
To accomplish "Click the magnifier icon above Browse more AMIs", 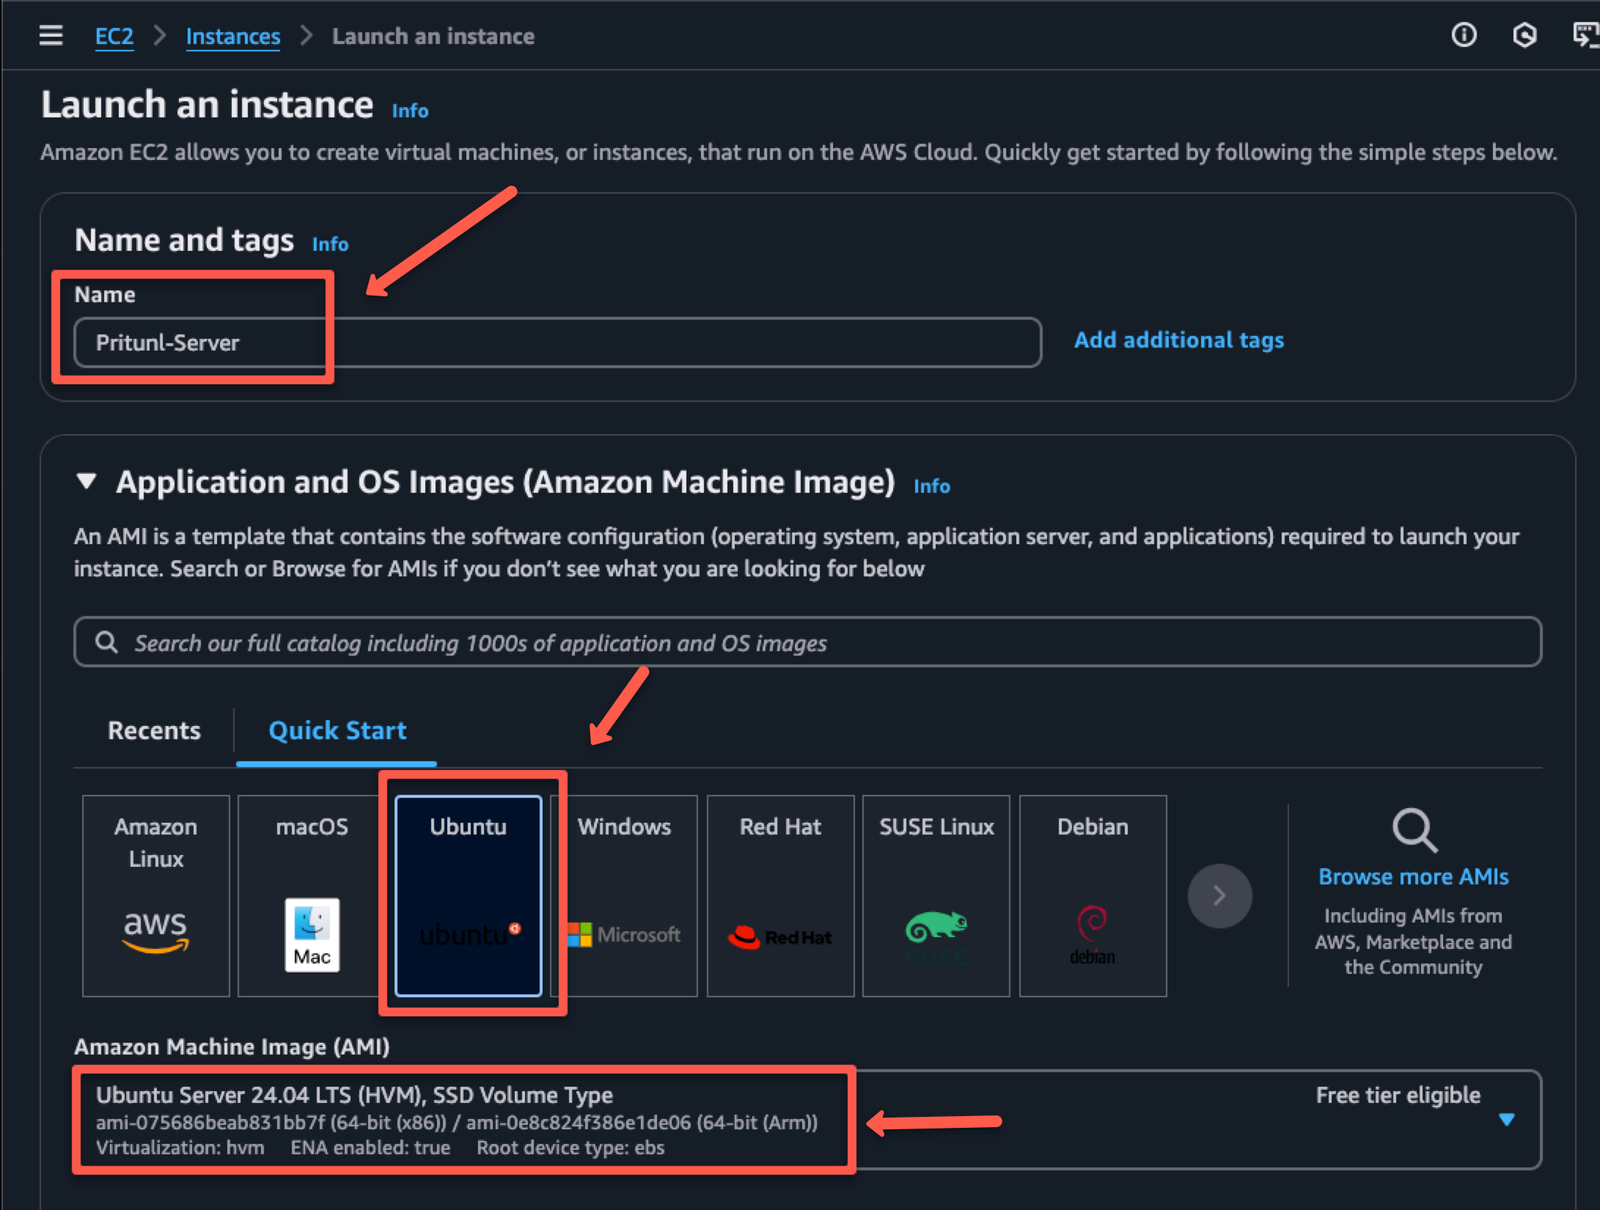I will [1413, 829].
